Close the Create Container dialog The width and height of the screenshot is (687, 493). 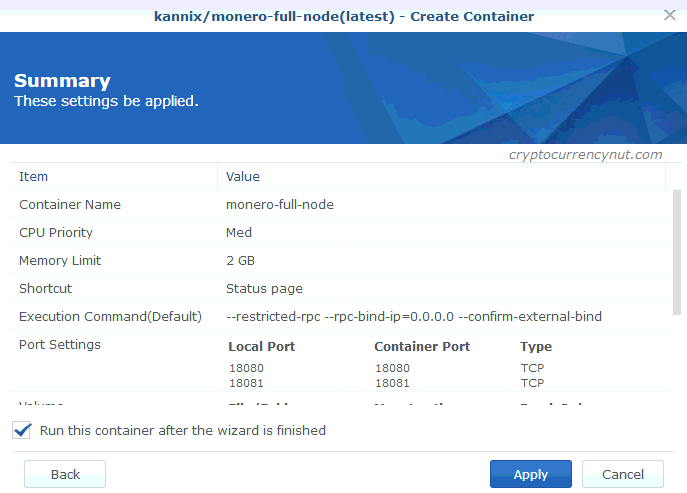click(x=669, y=15)
